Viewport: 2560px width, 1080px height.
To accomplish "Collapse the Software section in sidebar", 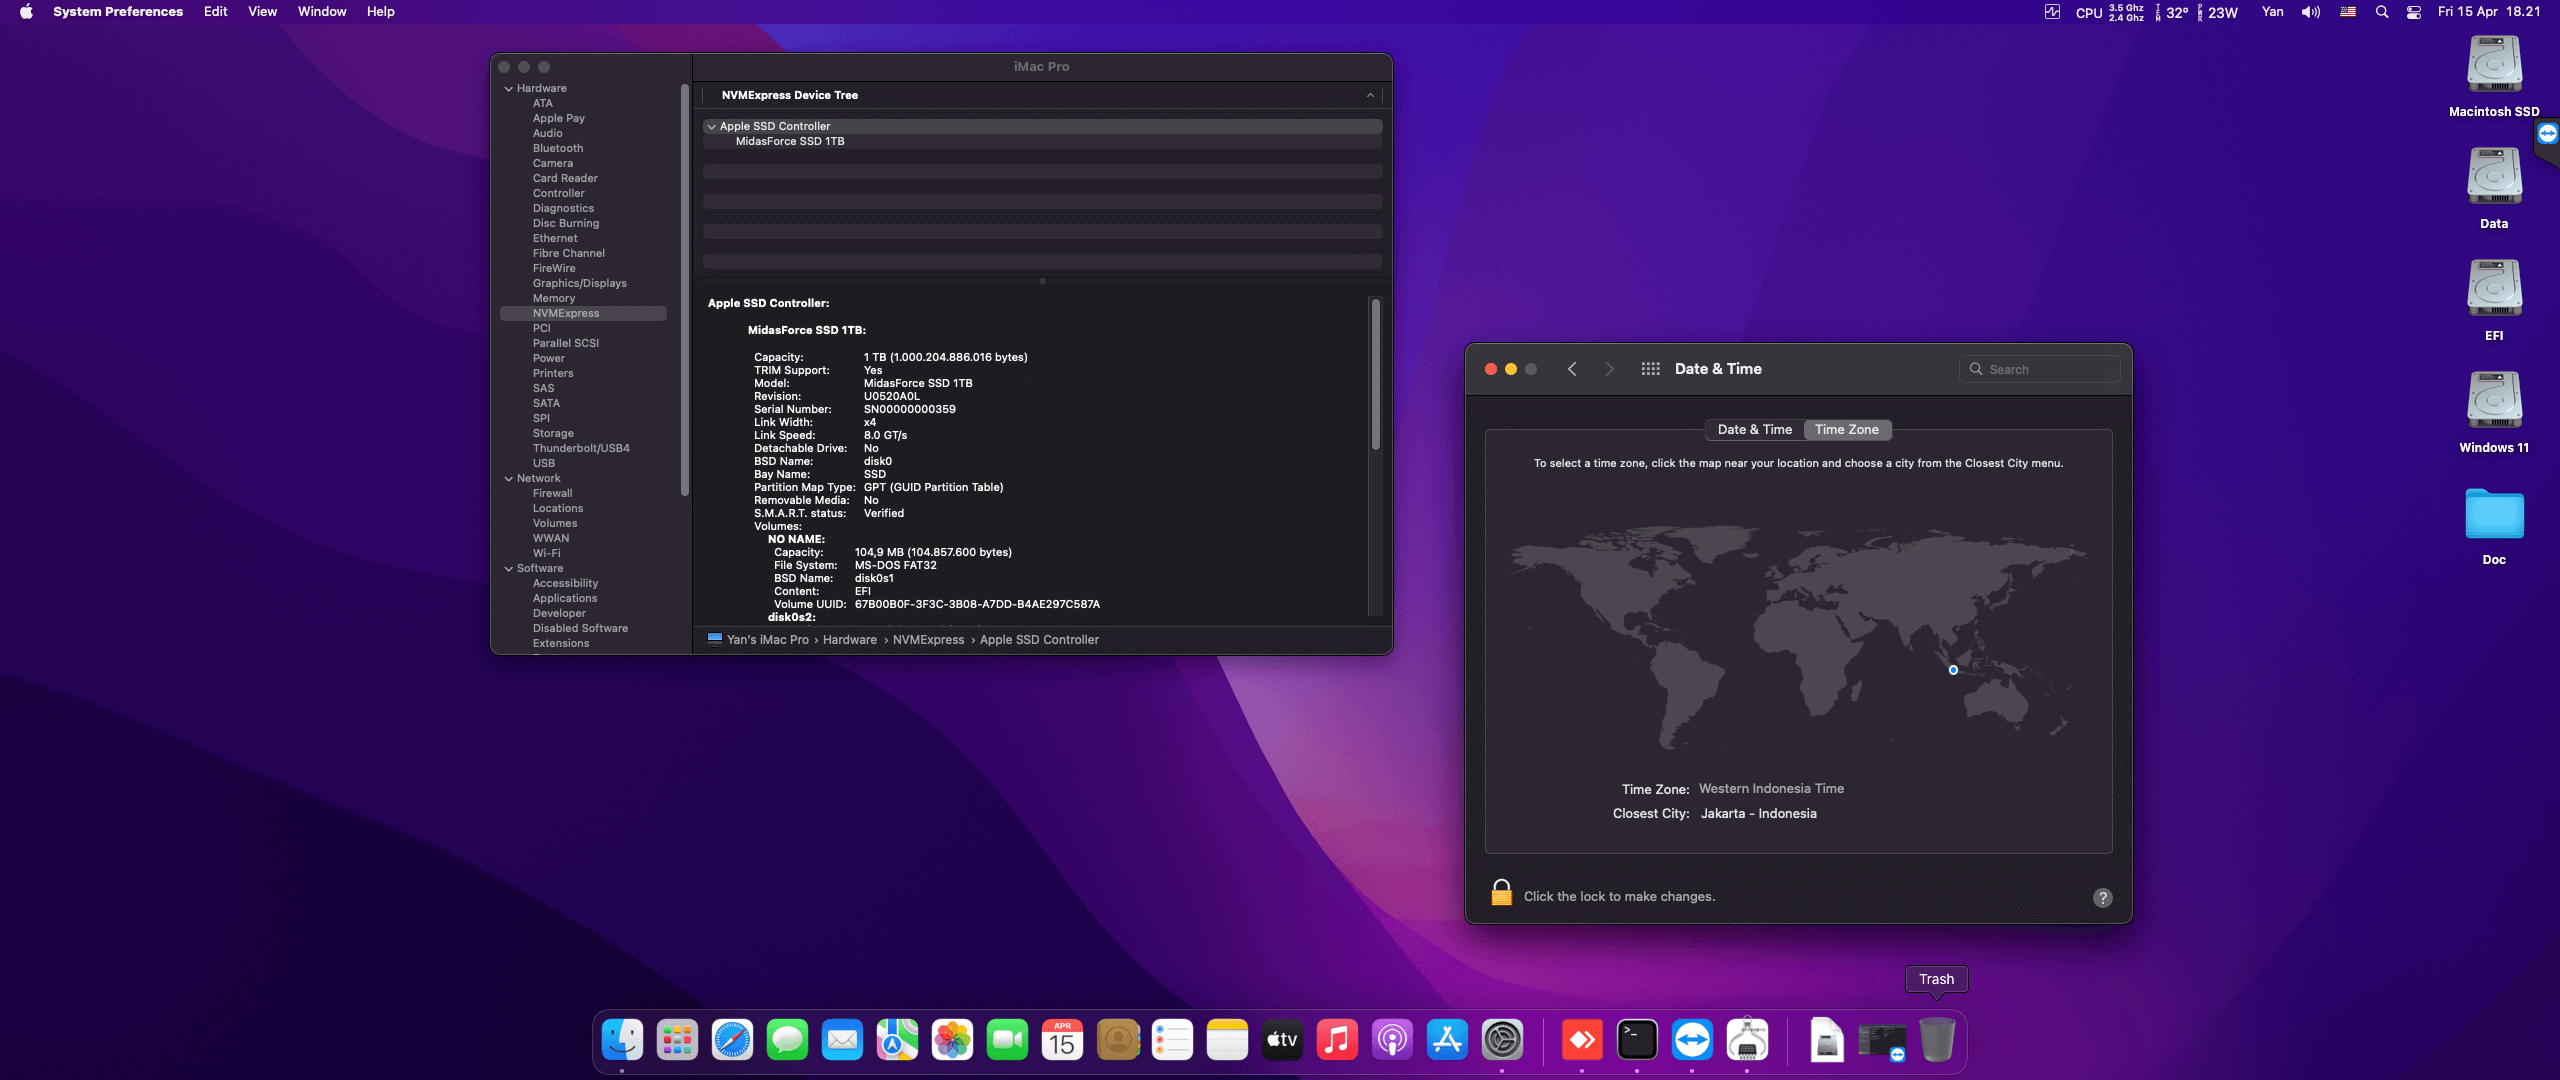I will [x=508, y=569].
